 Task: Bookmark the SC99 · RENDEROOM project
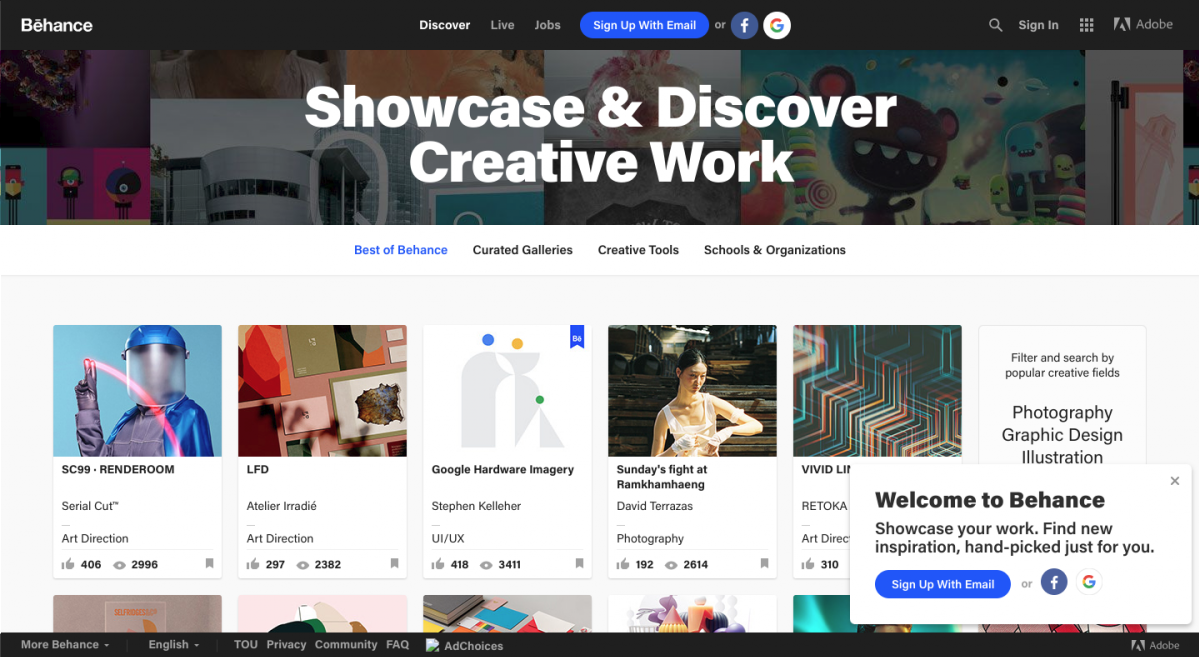pyautogui.click(x=210, y=564)
